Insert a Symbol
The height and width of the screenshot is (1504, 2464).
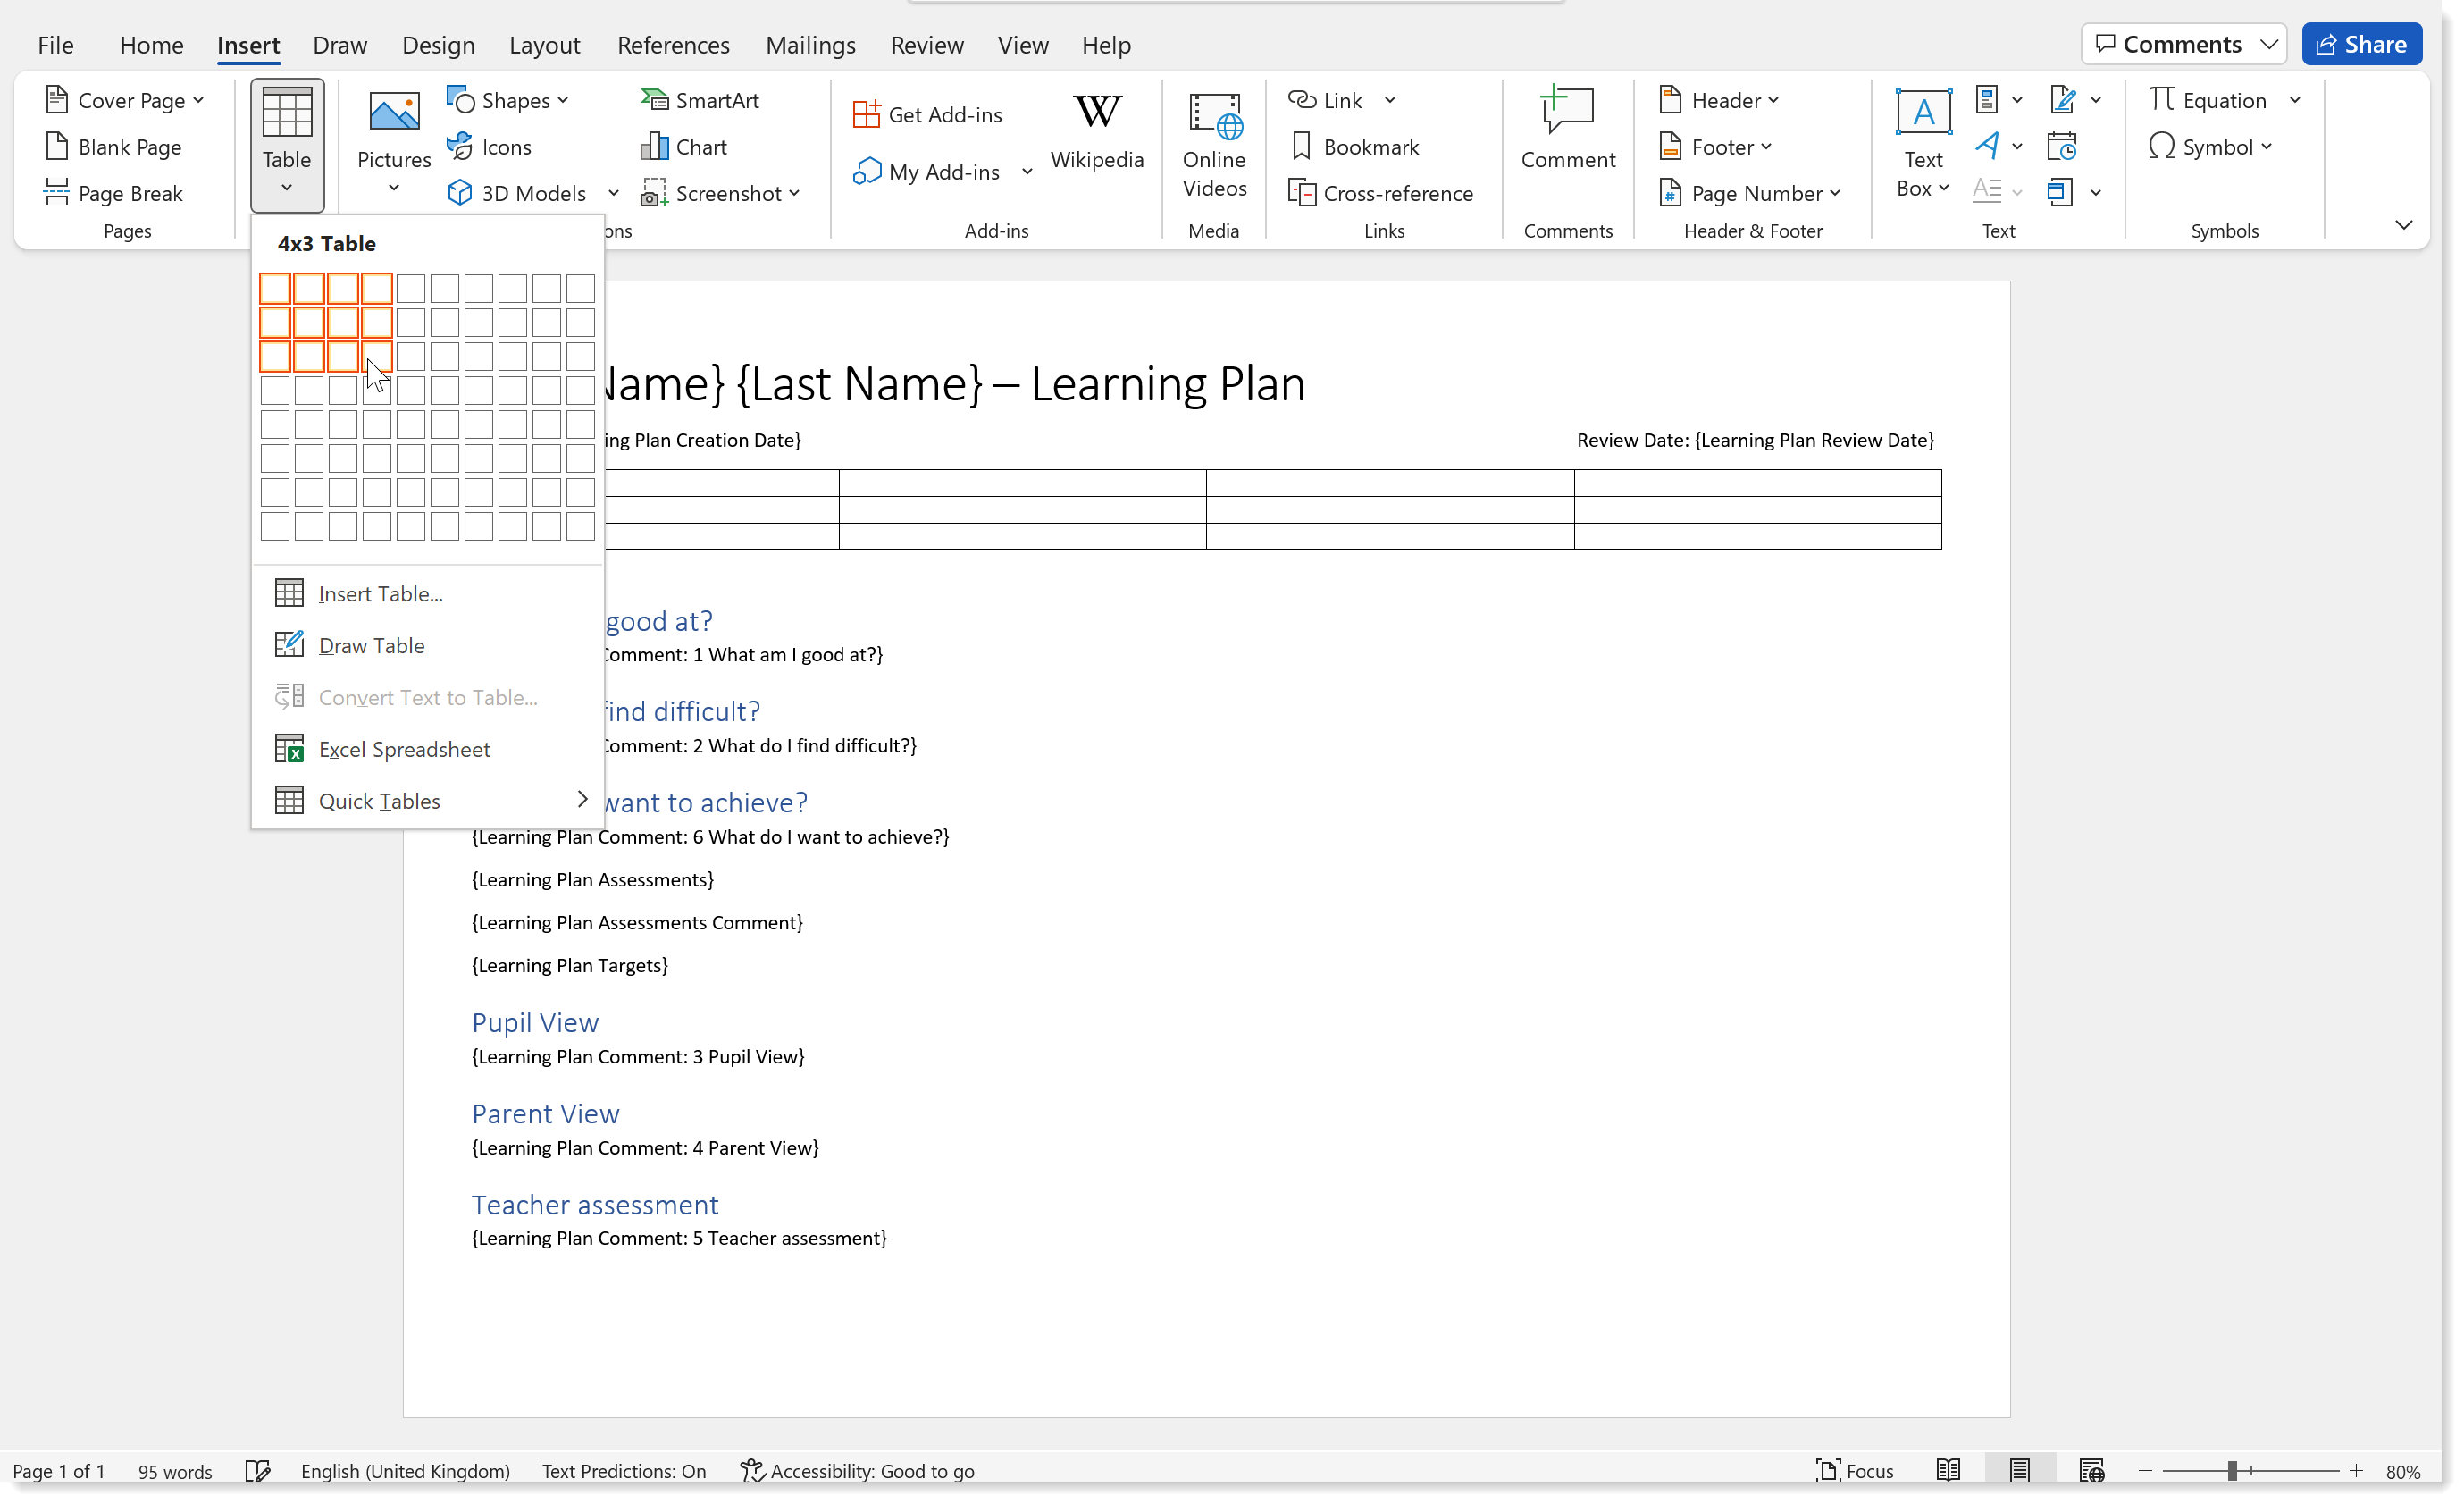pos(2209,147)
